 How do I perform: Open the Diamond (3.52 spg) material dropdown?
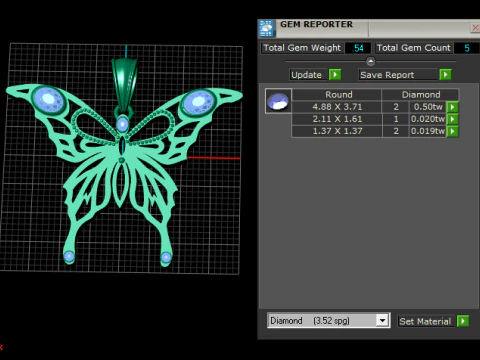[382, 321]
